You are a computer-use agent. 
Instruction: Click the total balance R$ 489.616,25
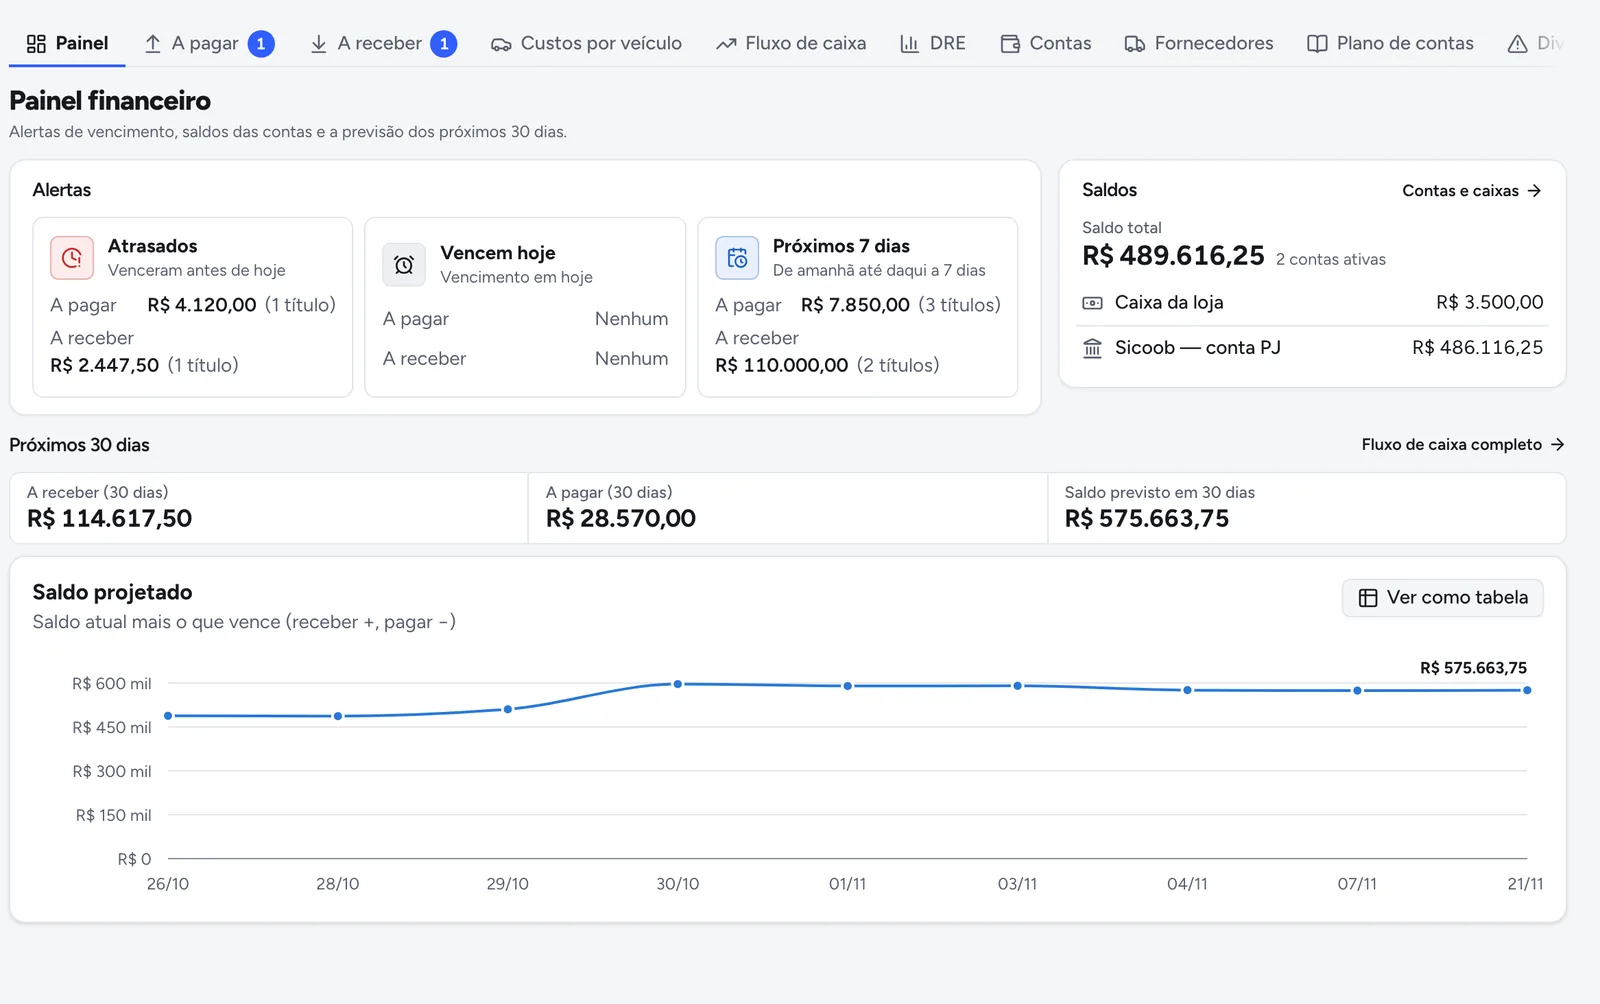tap(1173, 256)
